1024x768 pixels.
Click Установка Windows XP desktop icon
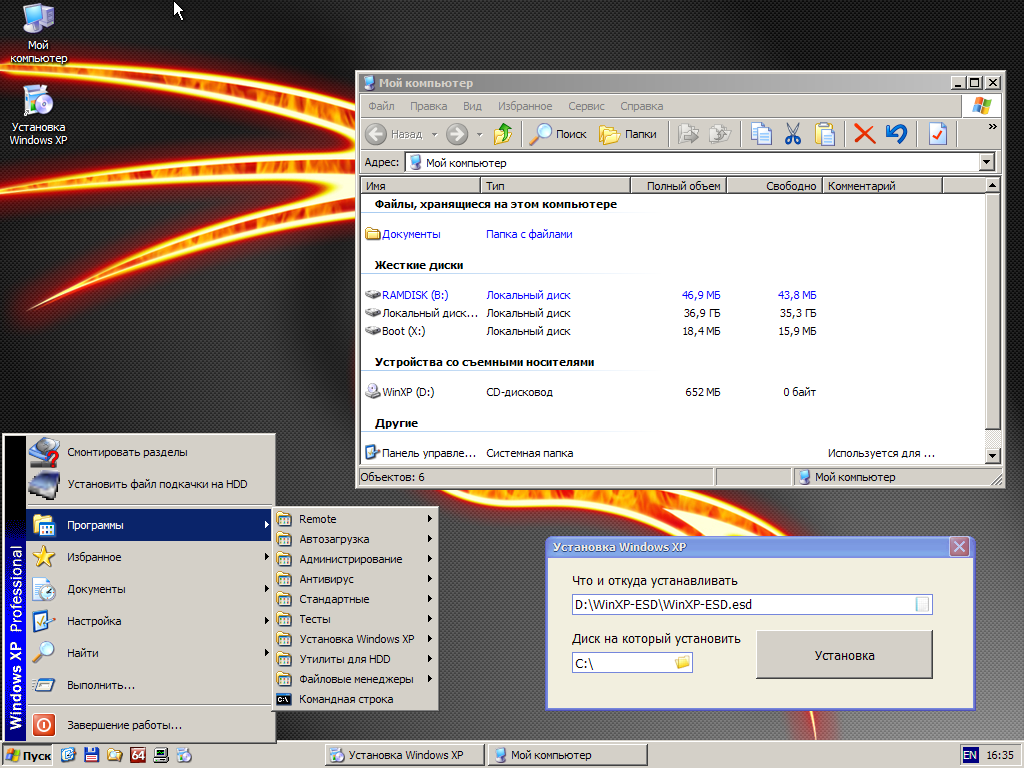click(39, 116)
